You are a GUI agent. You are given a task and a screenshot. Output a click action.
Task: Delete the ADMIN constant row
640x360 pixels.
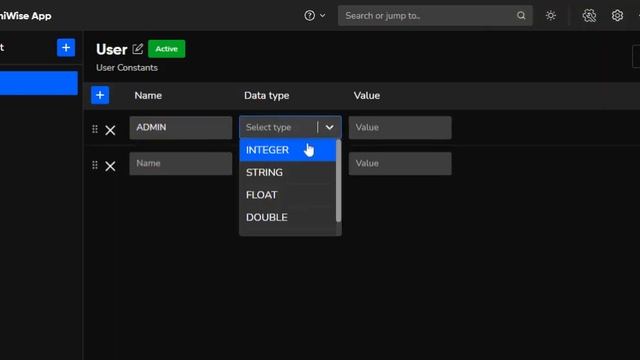coord(110,130)
